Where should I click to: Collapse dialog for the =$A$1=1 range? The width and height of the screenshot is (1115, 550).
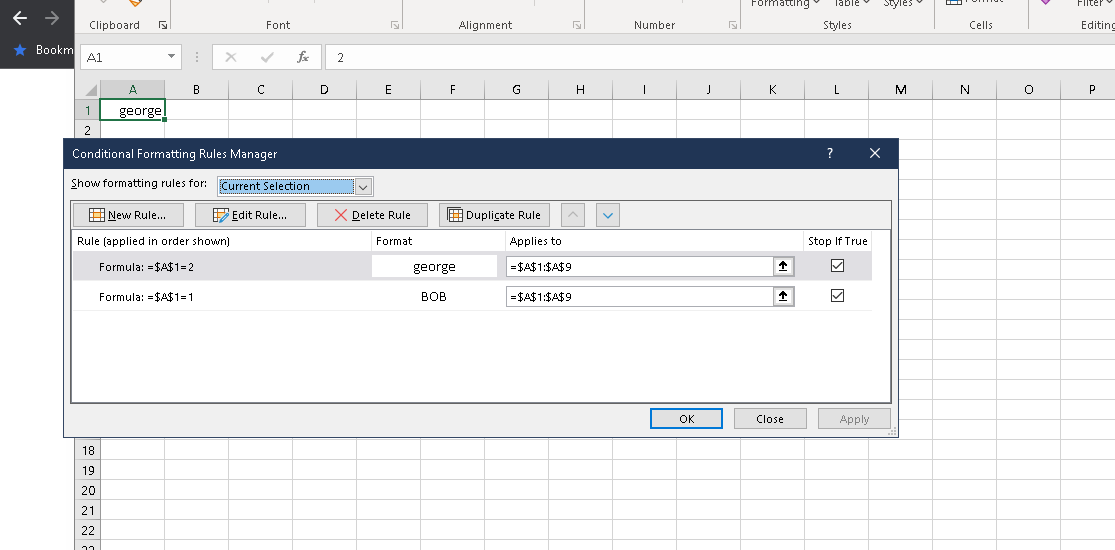tap(783, 297)
